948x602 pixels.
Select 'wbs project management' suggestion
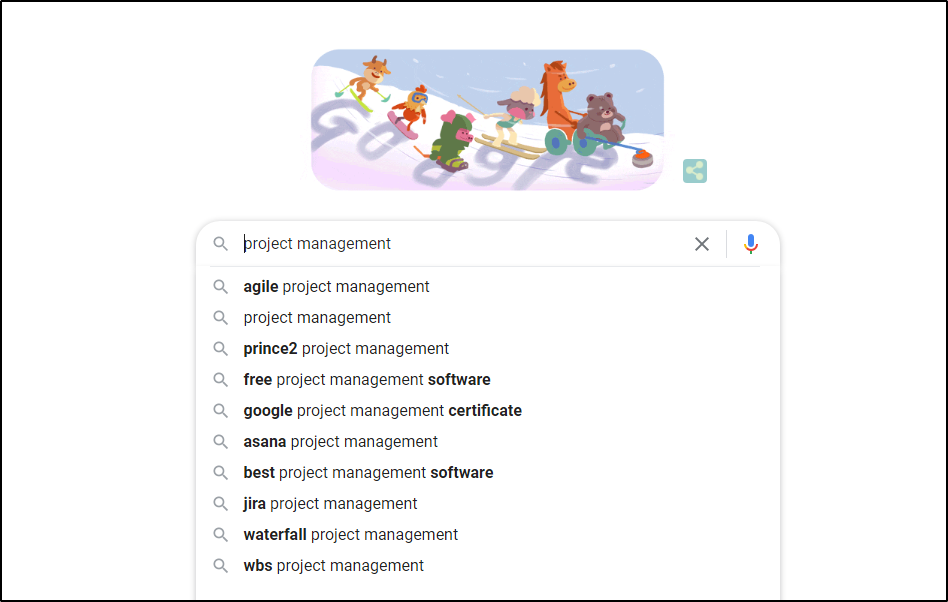click(x=333, y=566)
